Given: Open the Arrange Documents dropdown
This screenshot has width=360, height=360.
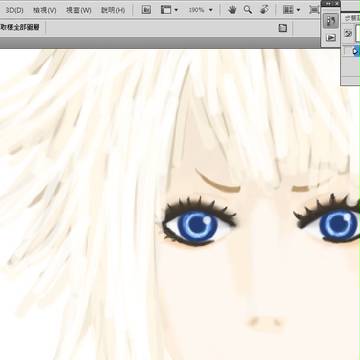Looking at the screenshot, I should click(x=291, y=10).
